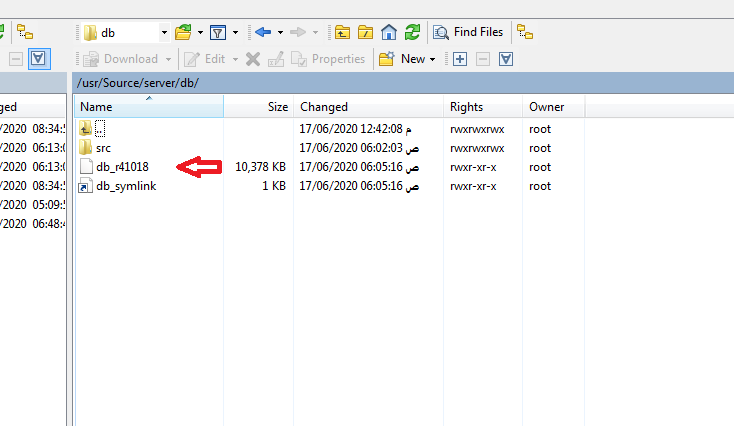The height and width of the screenshot is (426, 734).
Task: Select the db_symlink file
Action: (126, 186)
